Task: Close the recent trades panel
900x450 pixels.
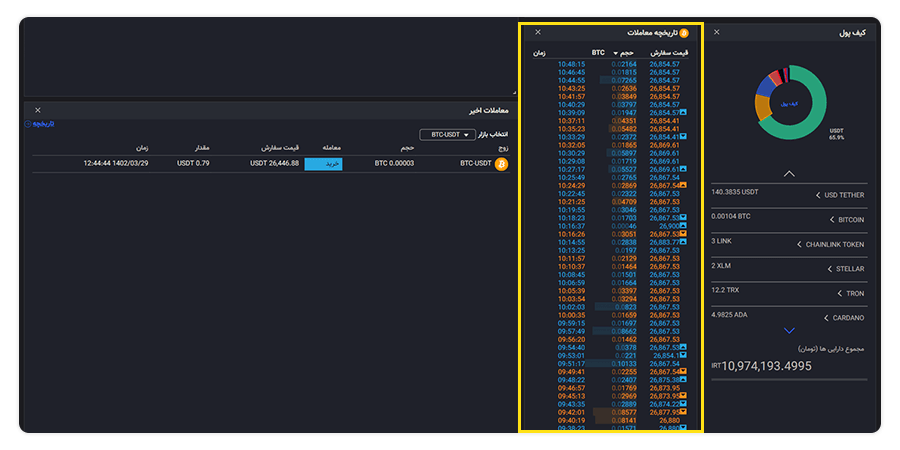Action: click(x=38, y=110)
